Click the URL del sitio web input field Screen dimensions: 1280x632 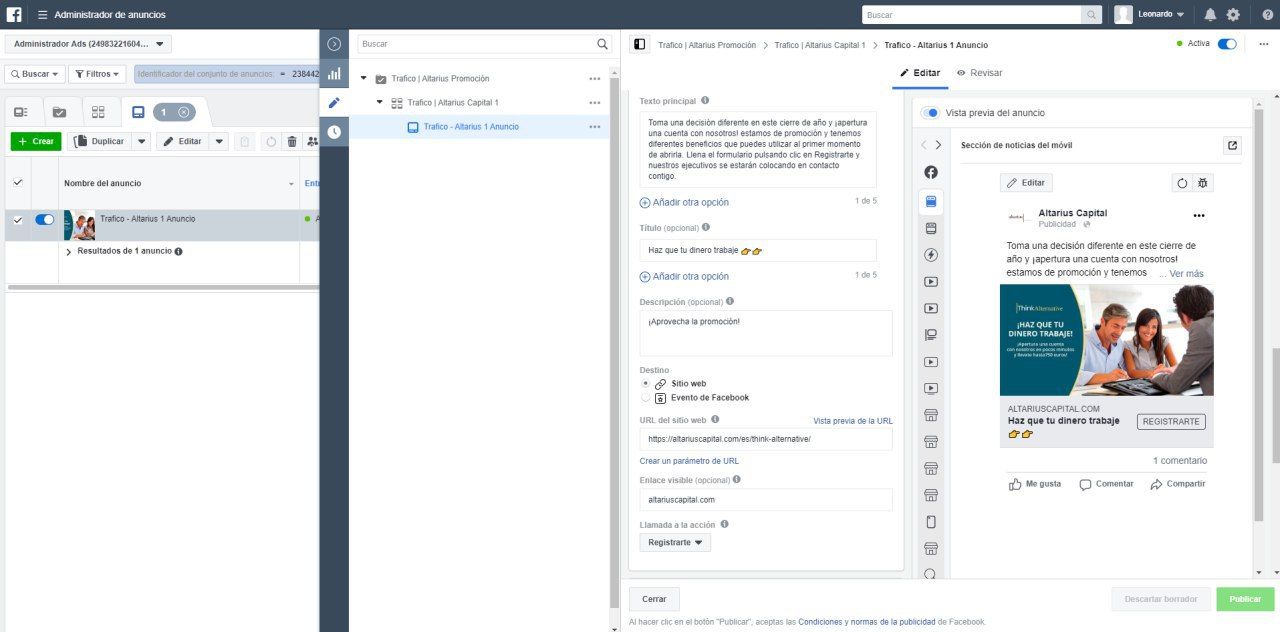[766, 439]
